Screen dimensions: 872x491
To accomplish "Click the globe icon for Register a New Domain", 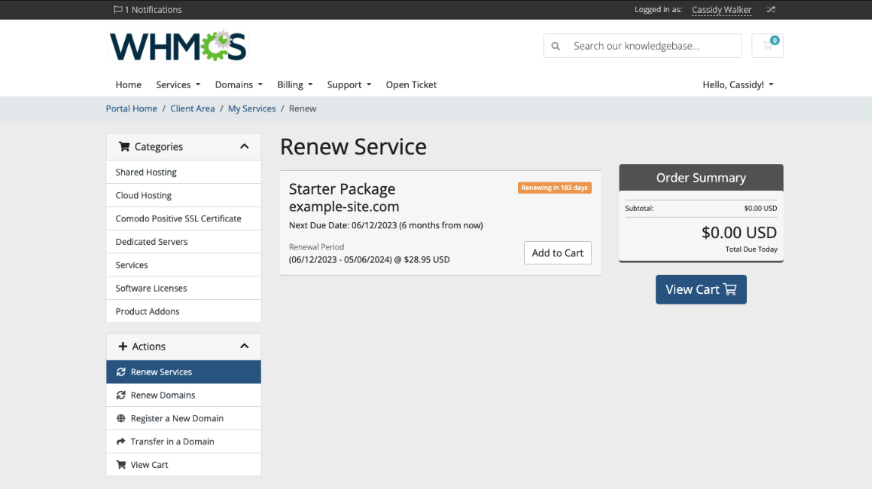I will 121,419.
